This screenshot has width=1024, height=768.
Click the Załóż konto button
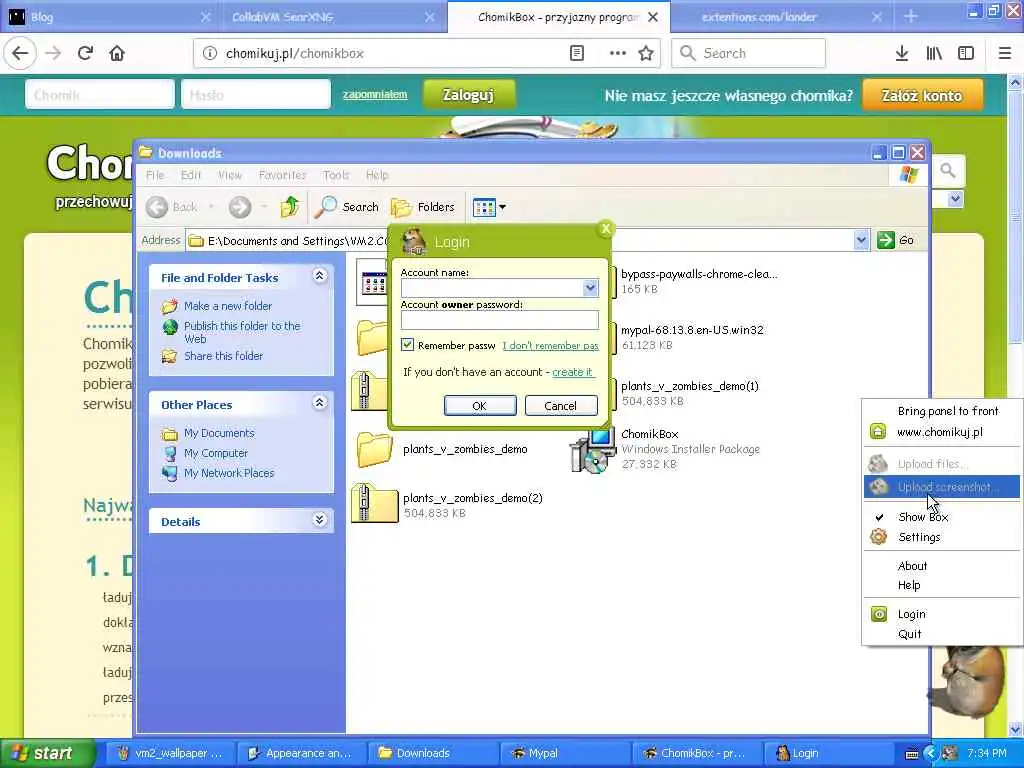tap(922, 95)
